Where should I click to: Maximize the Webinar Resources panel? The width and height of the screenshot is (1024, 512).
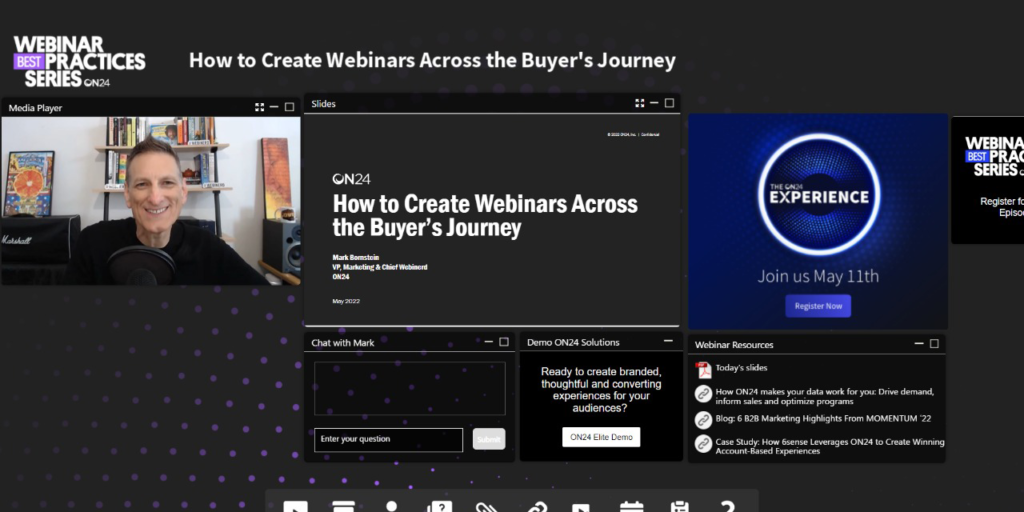(x=935, y=344)
